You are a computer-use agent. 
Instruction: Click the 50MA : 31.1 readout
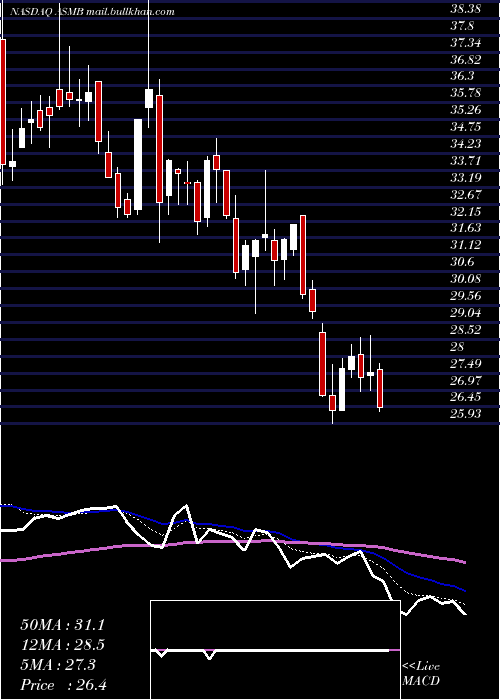[x=63, y=625]
